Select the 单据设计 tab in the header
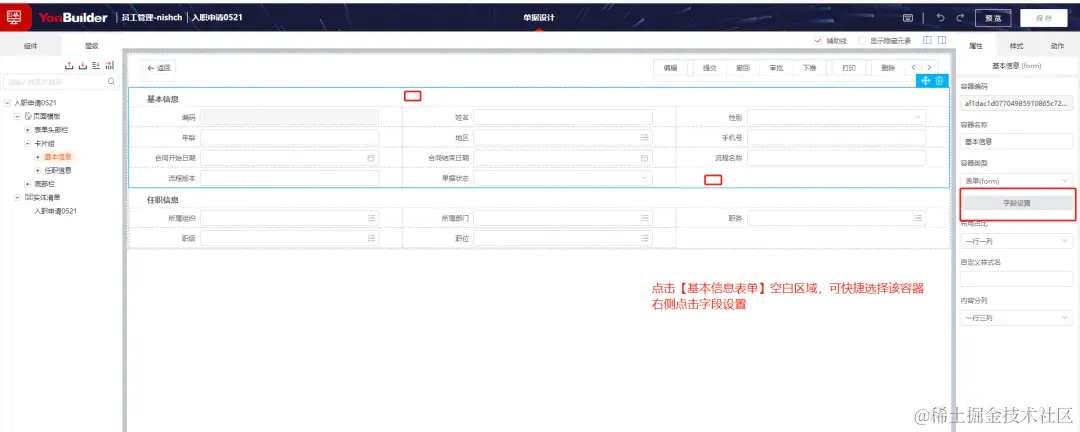1080x432 pixels. pos(538,18)
